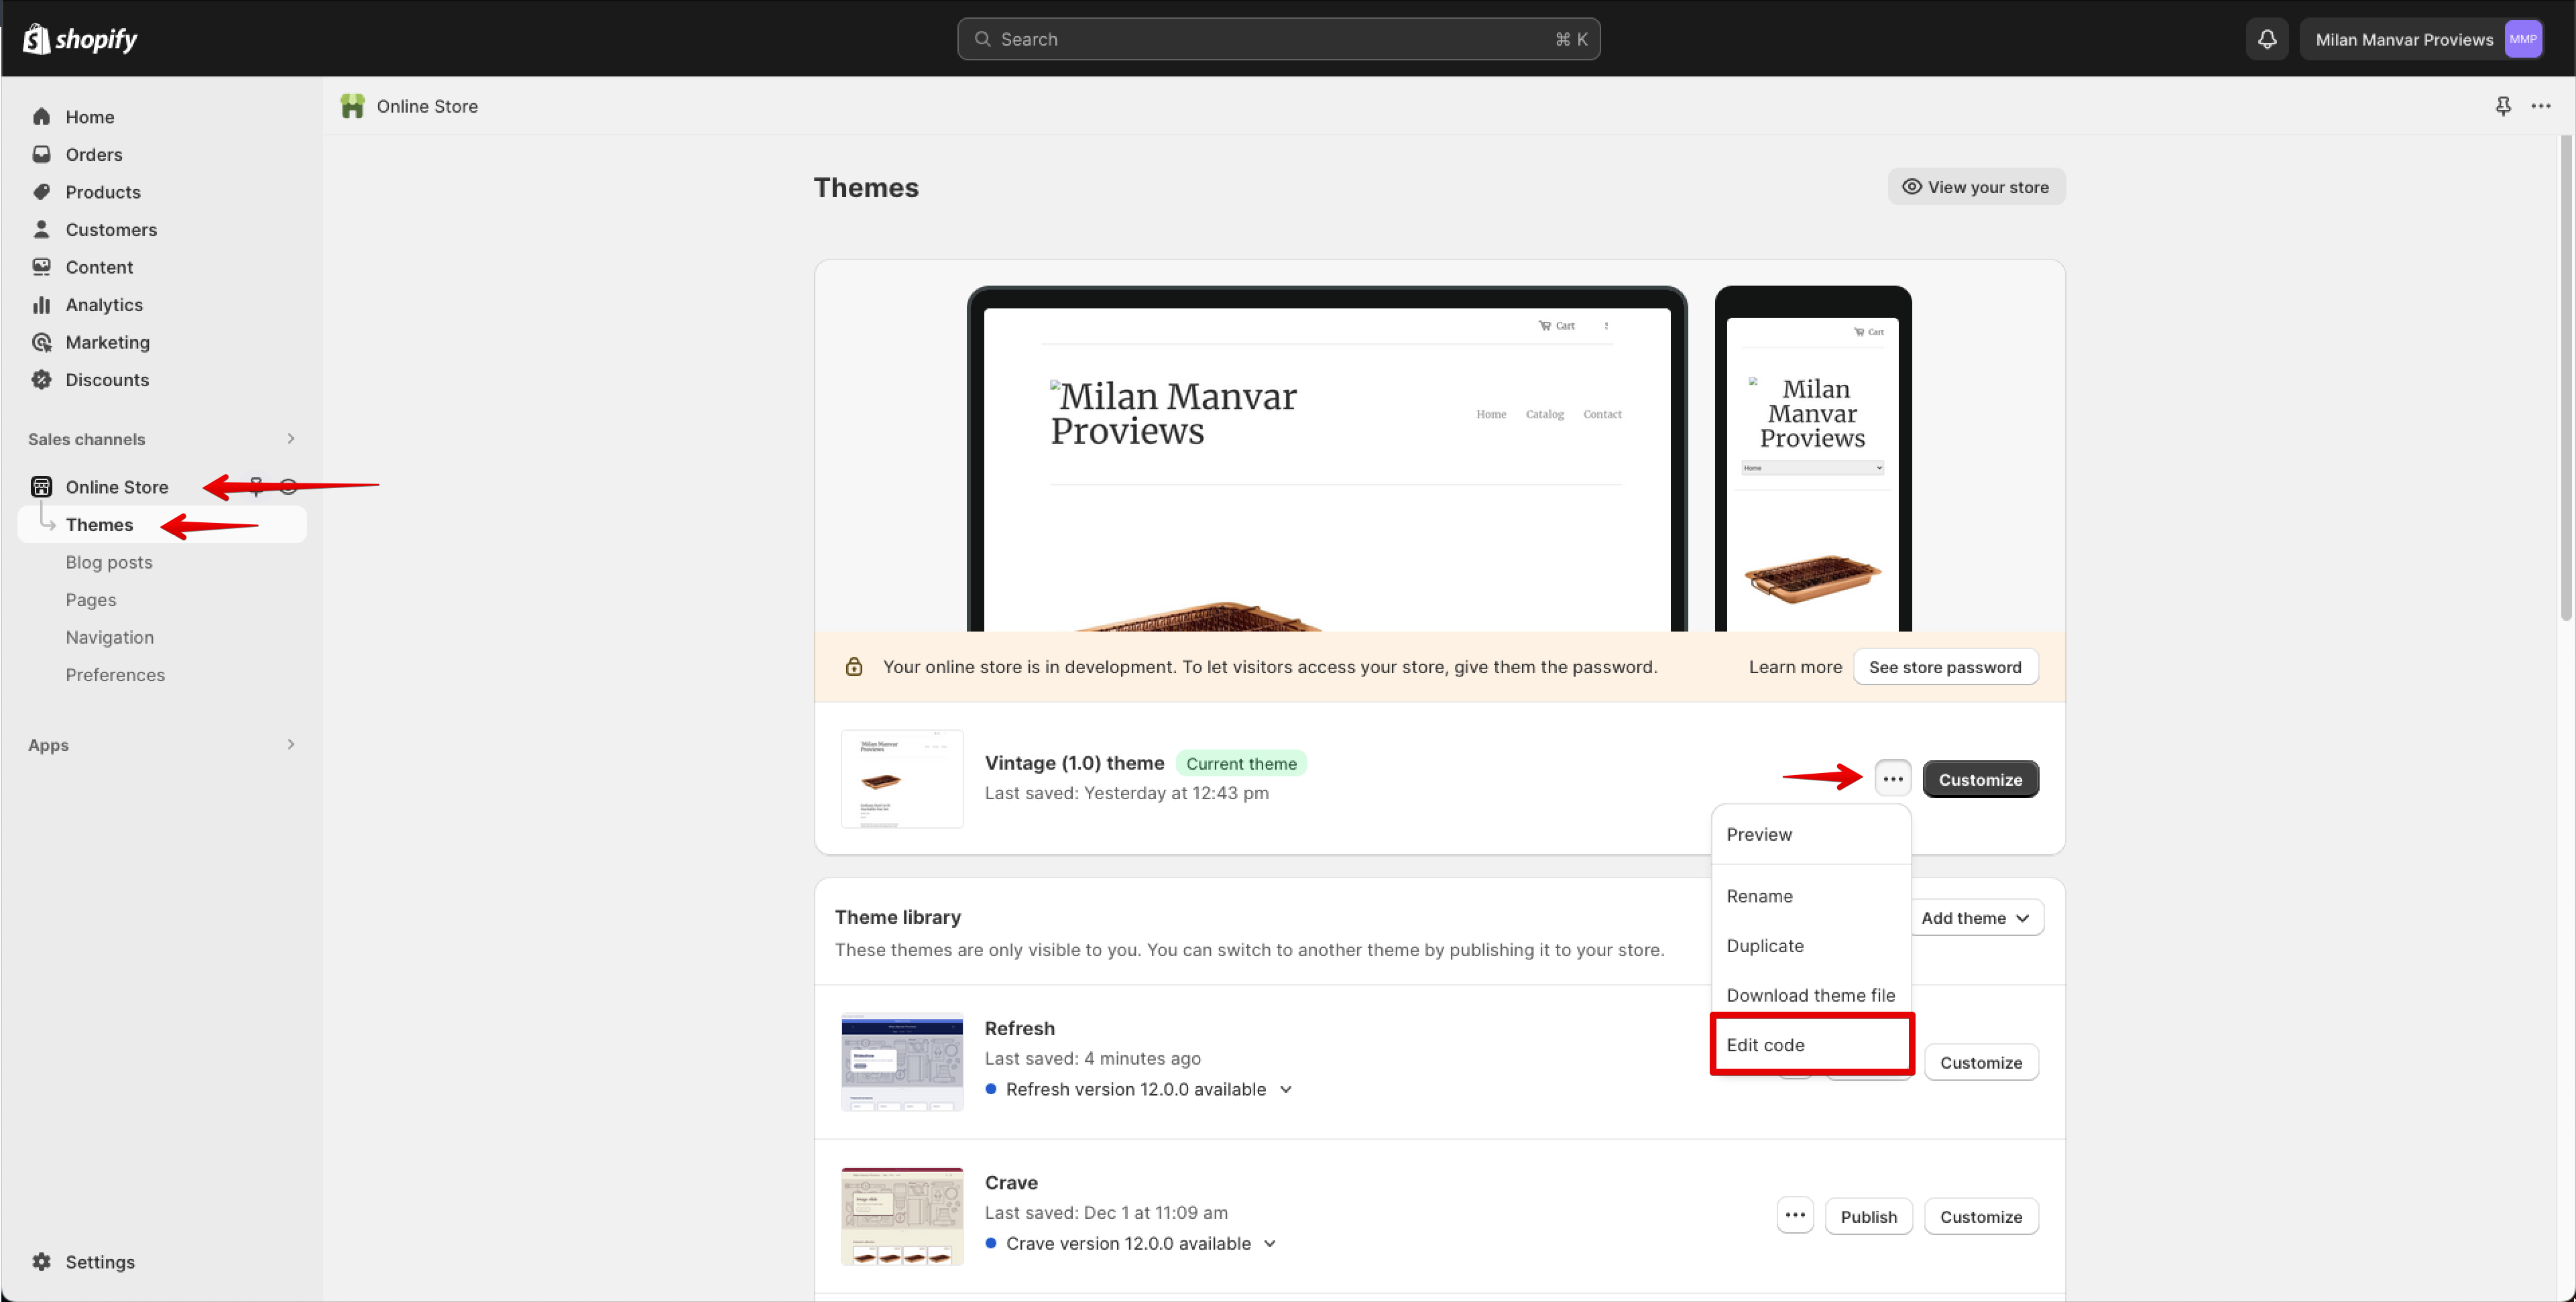Screen dimensions: 2576x1302
Task: Select Rename from the theme menu
Action: click(1811, 896)
